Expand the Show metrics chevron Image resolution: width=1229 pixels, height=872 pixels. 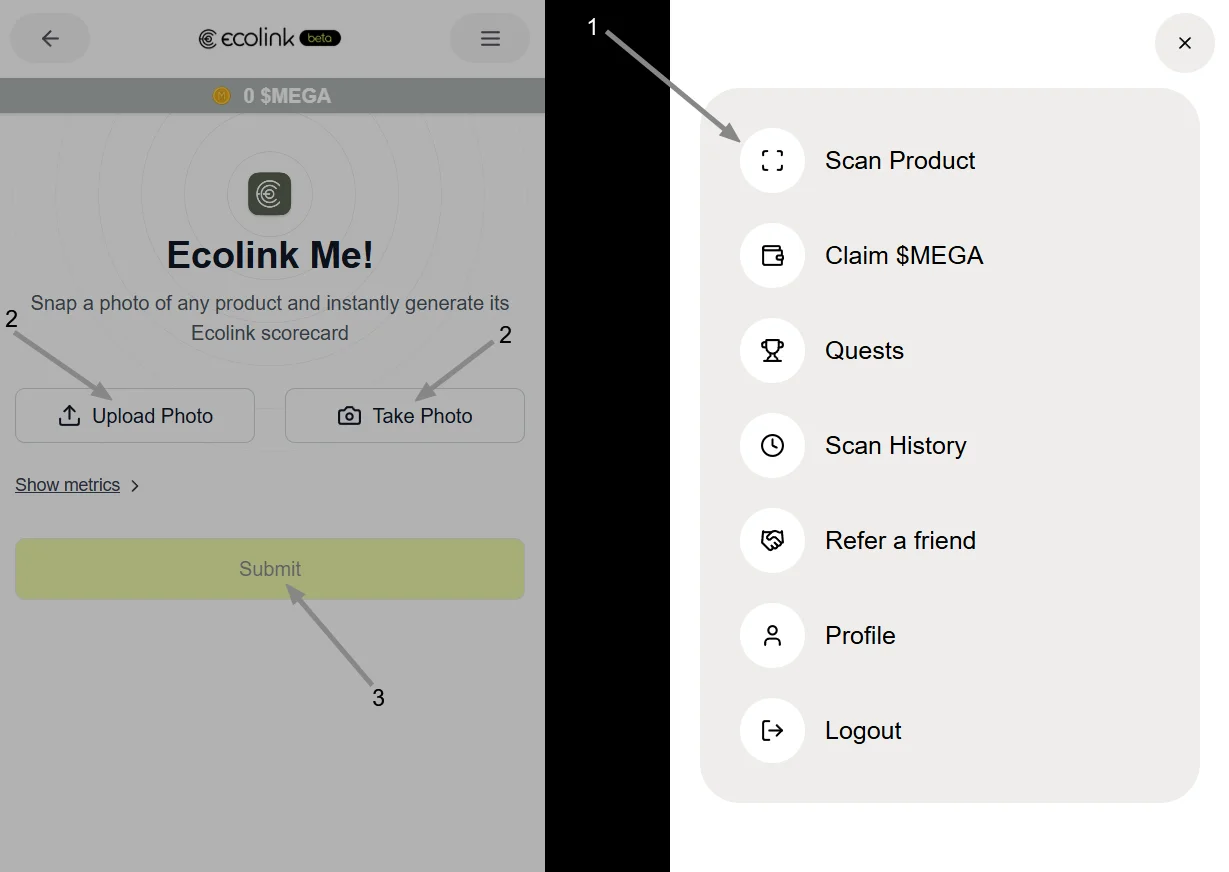(135, 486)
